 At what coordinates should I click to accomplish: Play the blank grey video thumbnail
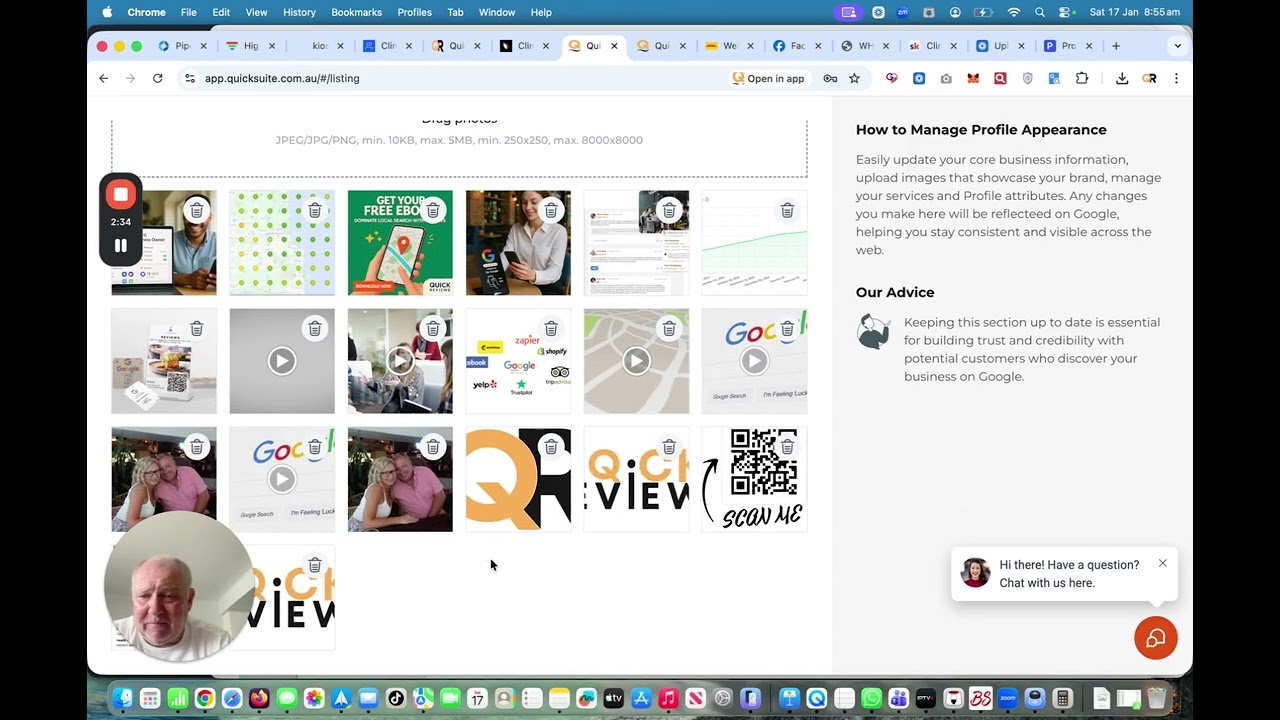point(282,361)
